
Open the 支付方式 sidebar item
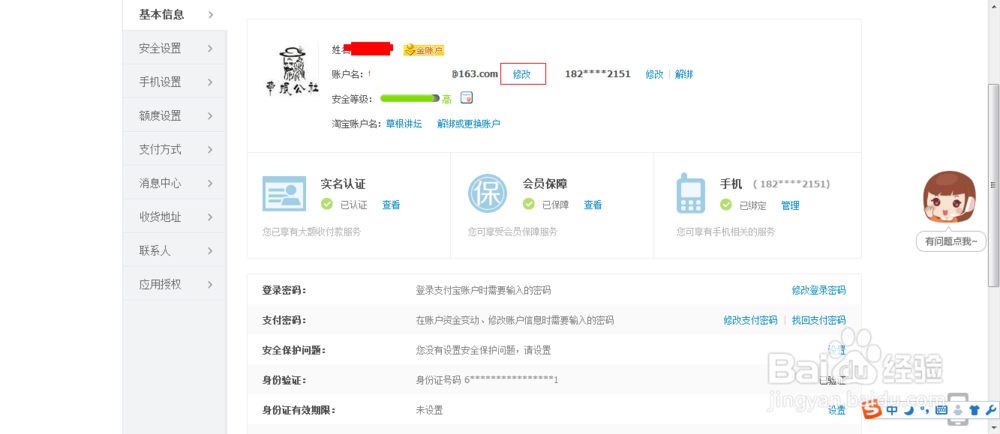click(x=175, y=150)
